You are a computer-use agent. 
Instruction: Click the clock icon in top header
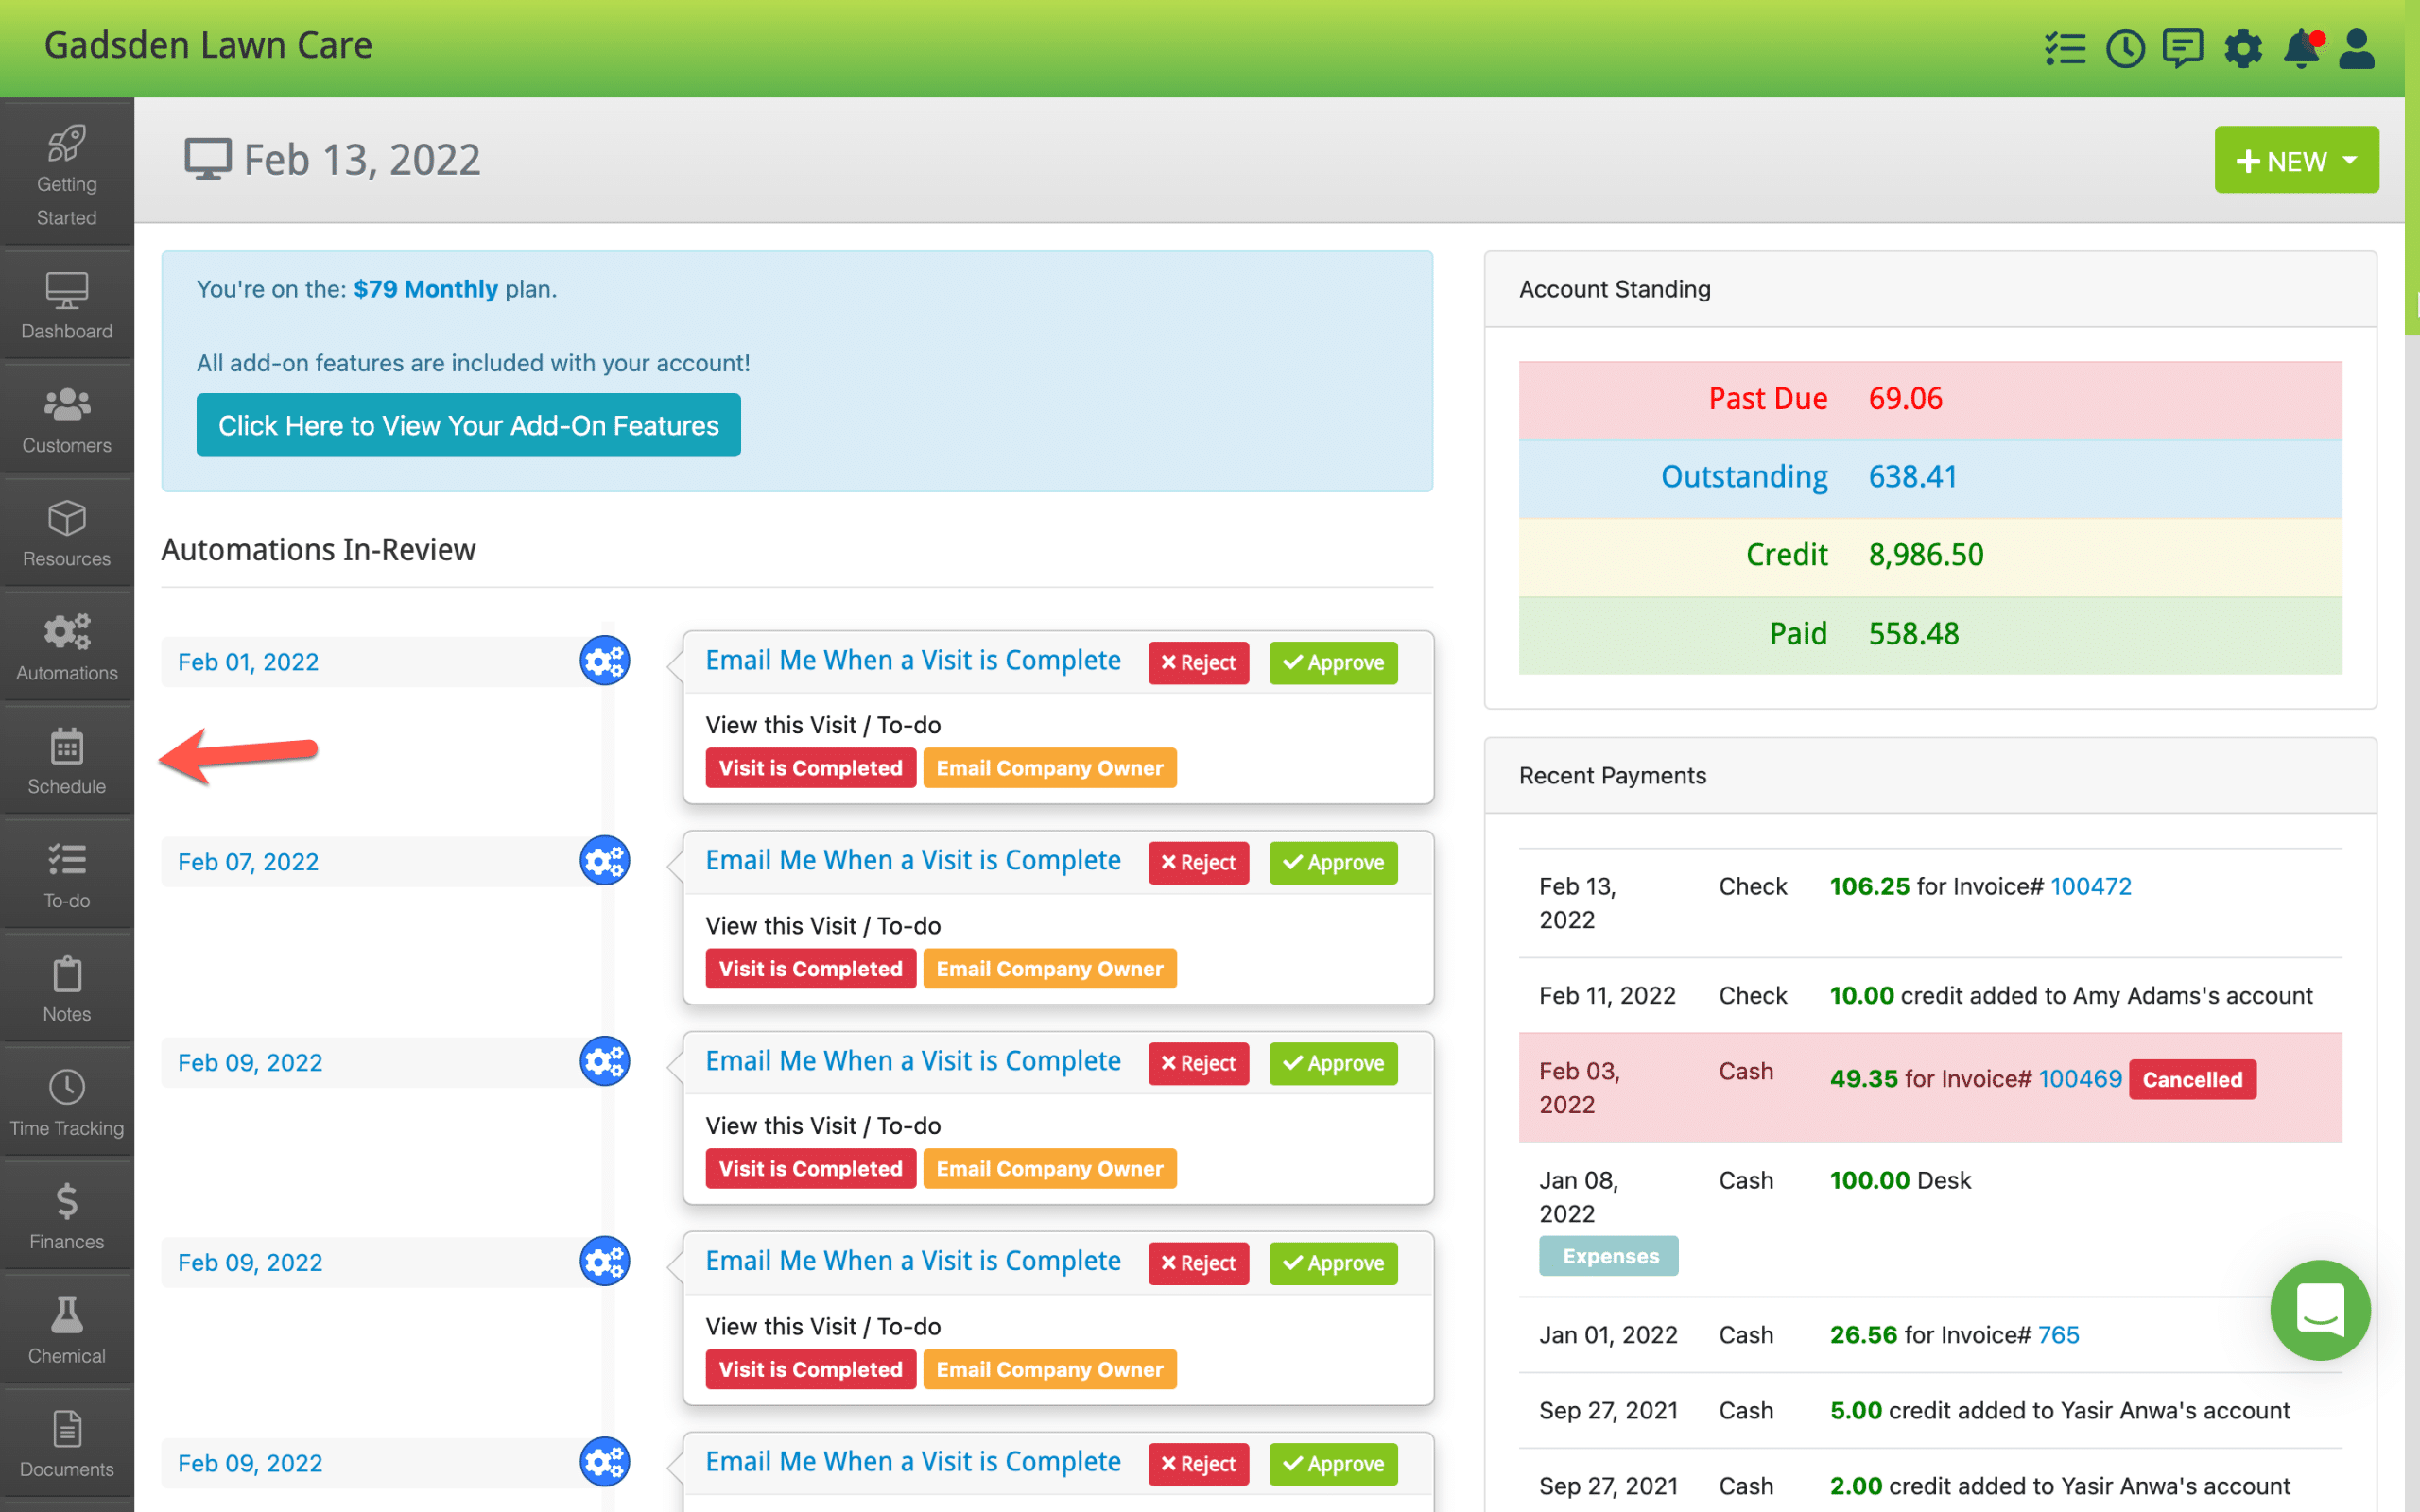[x=2125, y=48]
